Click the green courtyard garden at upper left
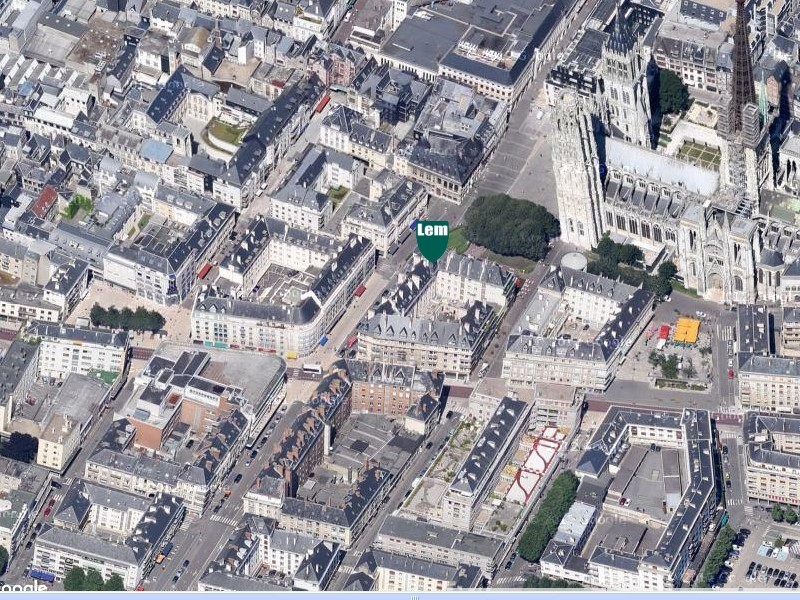Screen dimensions: 800x600 click(x=226, y=131)
